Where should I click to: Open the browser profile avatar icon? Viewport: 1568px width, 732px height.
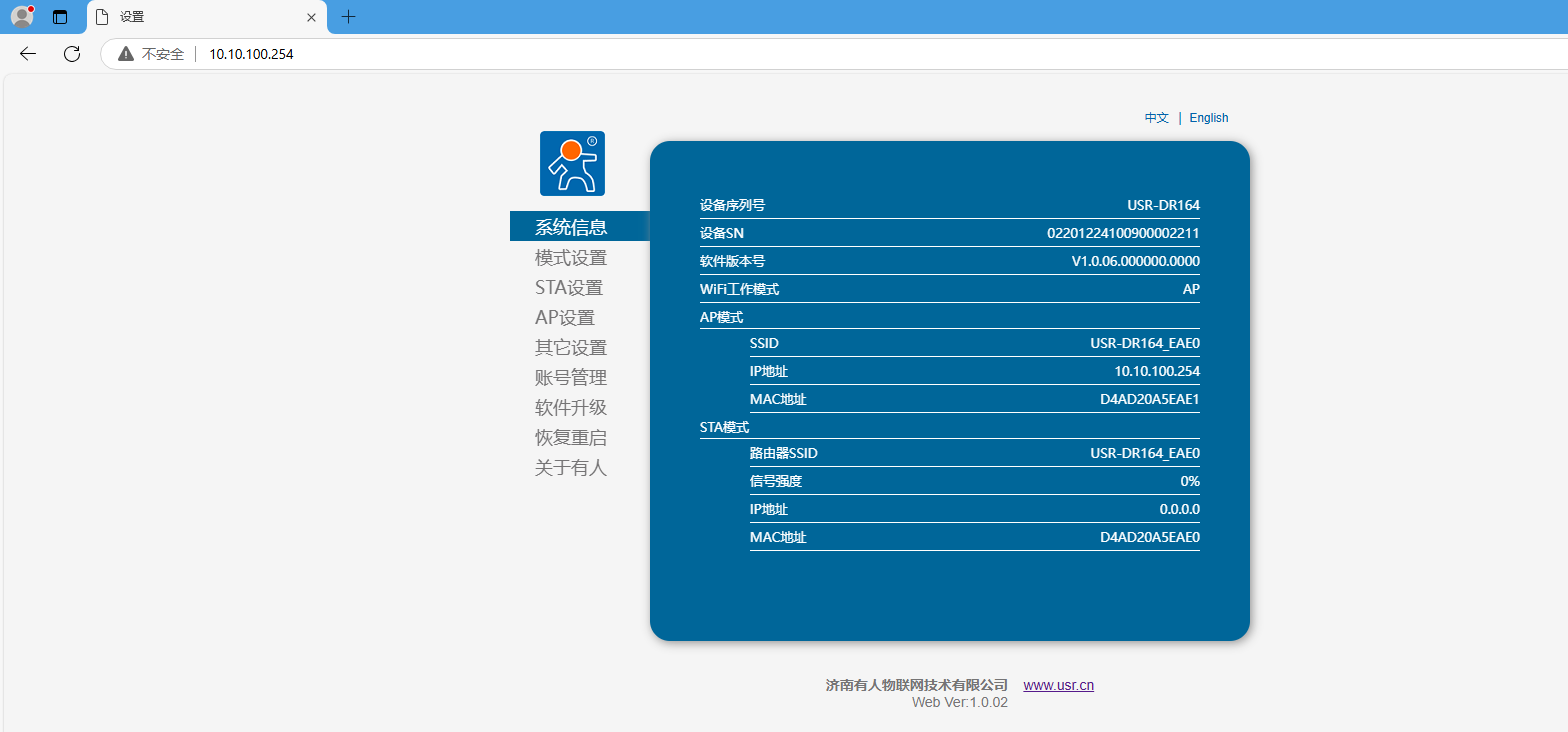click(x=22, y=16)
